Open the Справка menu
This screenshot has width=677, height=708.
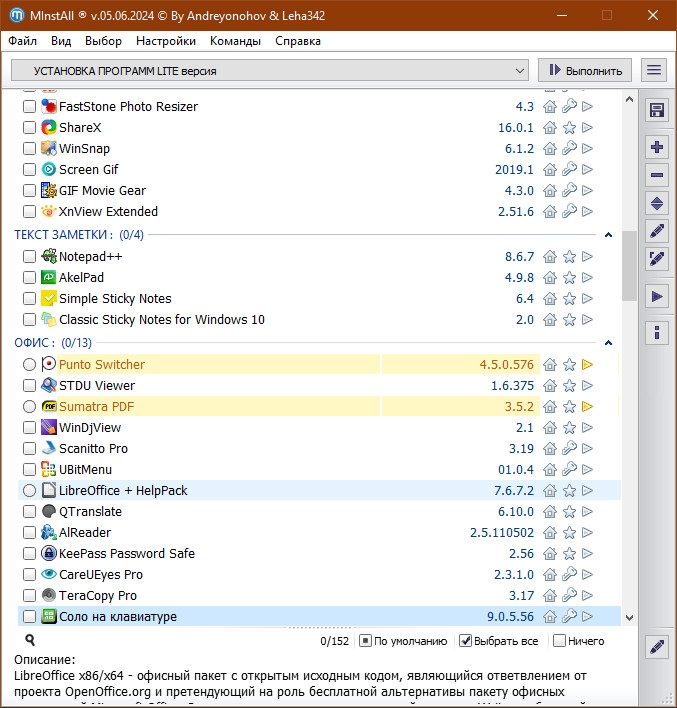click(298, 41)
